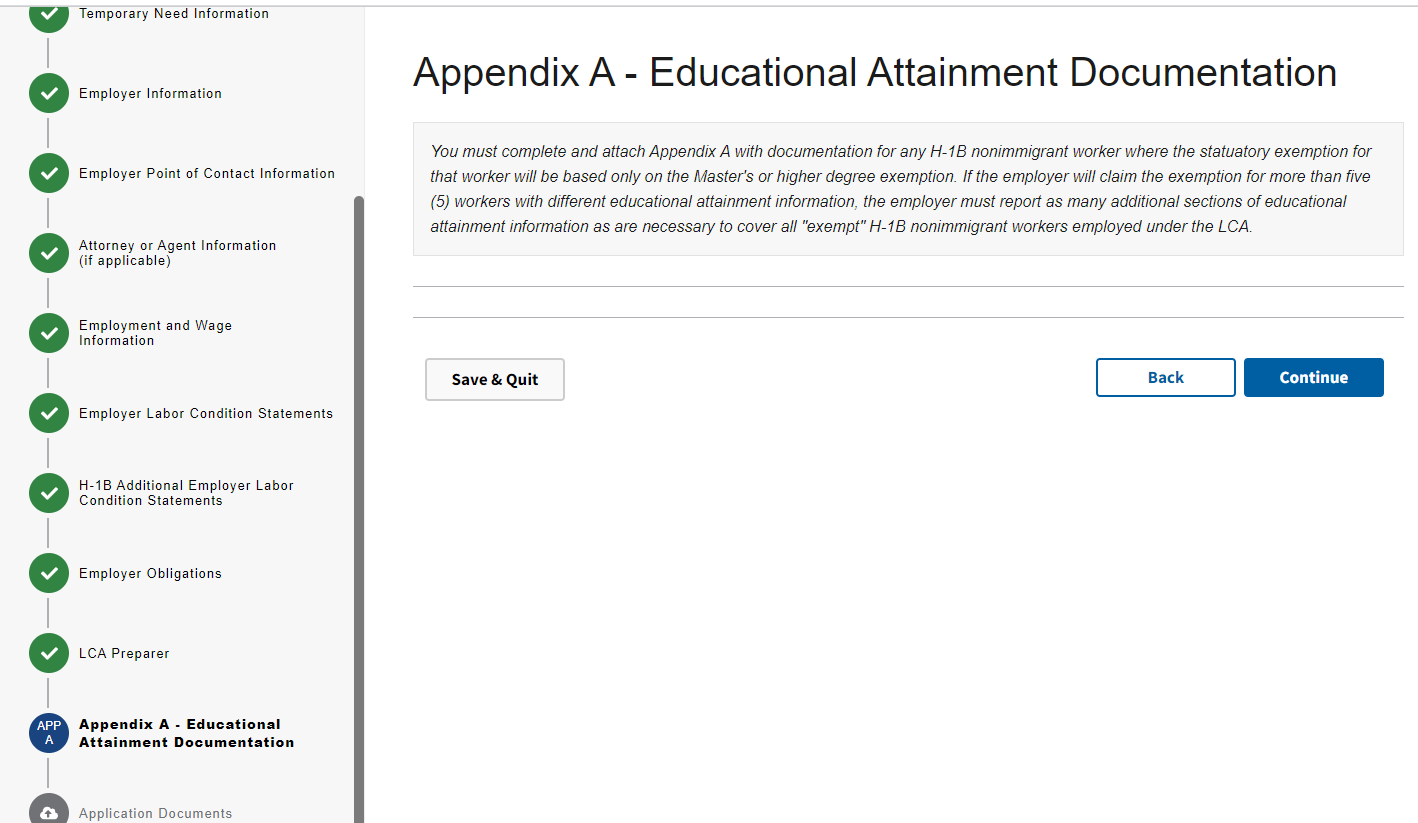
Task: Click the Attorney or Agent Information checkmark icon
Action: pos(49,253)
